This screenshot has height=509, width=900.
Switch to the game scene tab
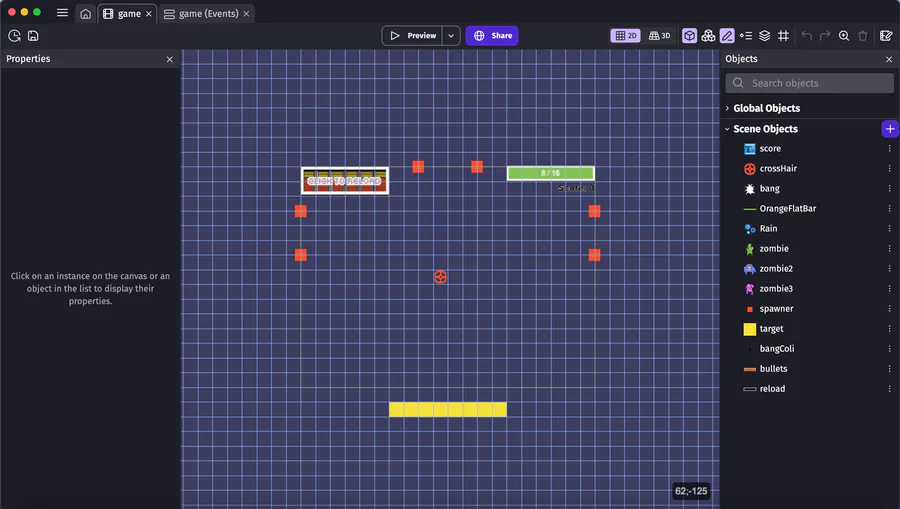coord(122,14)
